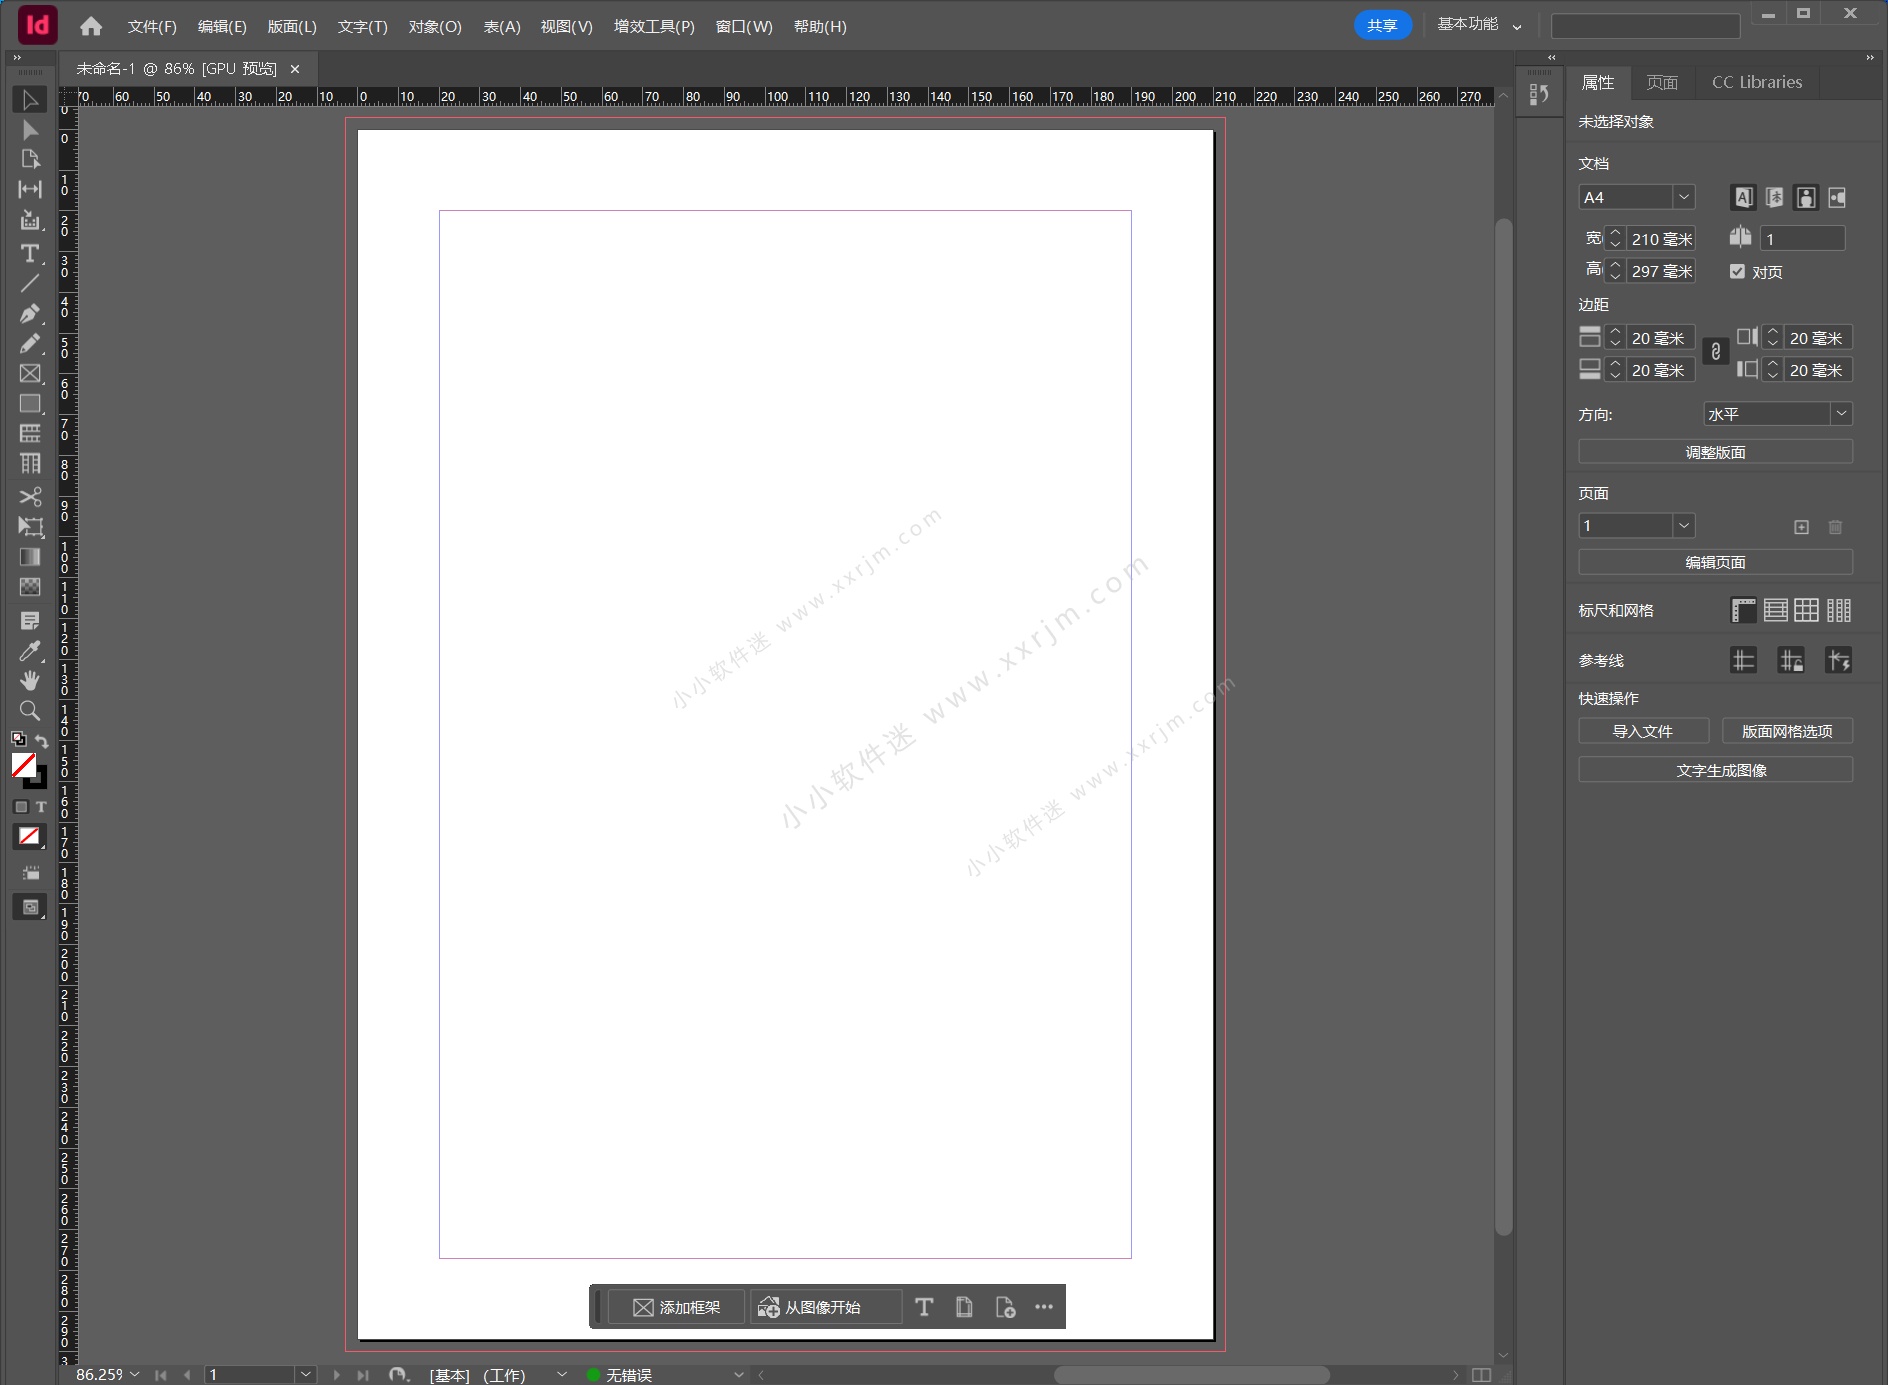Click the 调整版面 button
The width and height of the screenshot is (1888, 1385).
pos(1714,451)
